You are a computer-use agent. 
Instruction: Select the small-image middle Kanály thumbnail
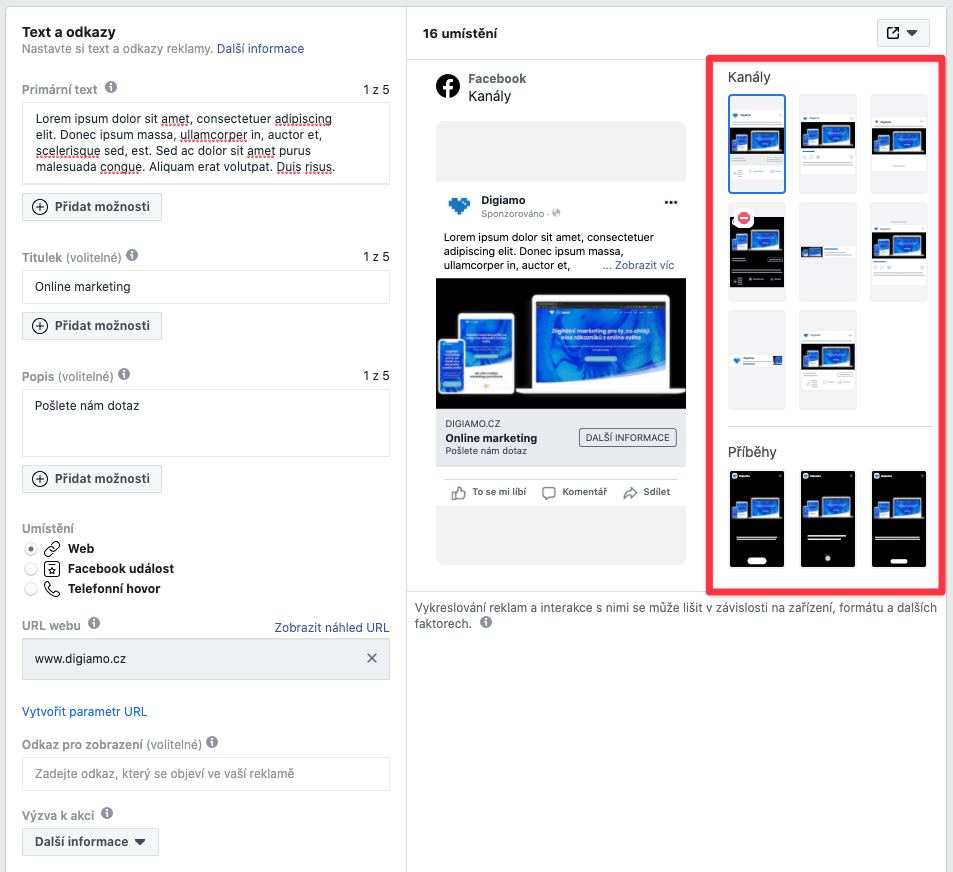[x=828, y=252]
